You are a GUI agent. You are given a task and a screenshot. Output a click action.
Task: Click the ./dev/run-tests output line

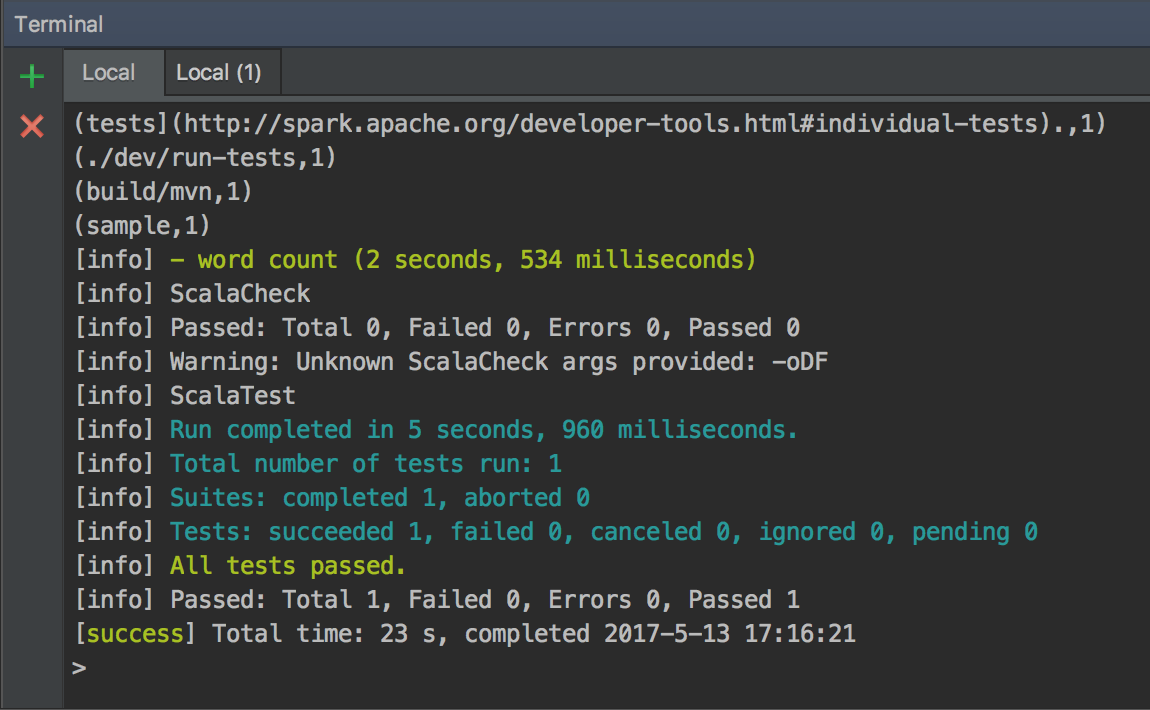click(204, 158)
